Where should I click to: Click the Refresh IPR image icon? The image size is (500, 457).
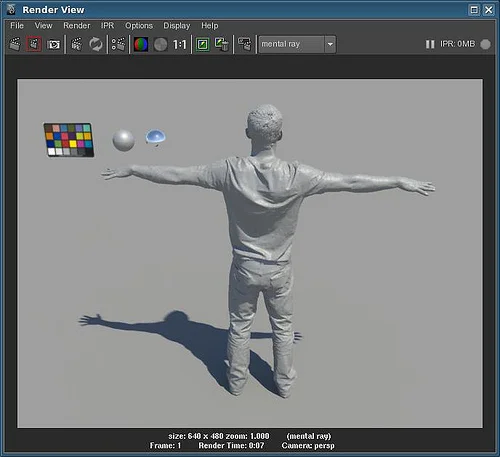click(96, 44)
